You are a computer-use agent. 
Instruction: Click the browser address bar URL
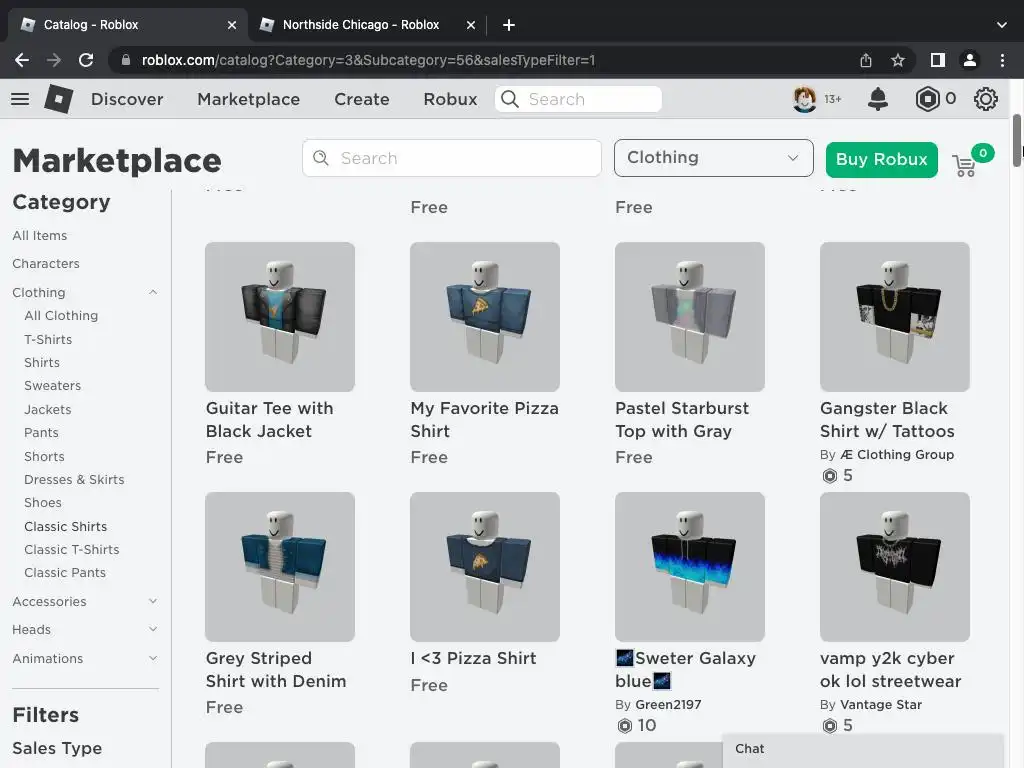(x=368, y=60)
